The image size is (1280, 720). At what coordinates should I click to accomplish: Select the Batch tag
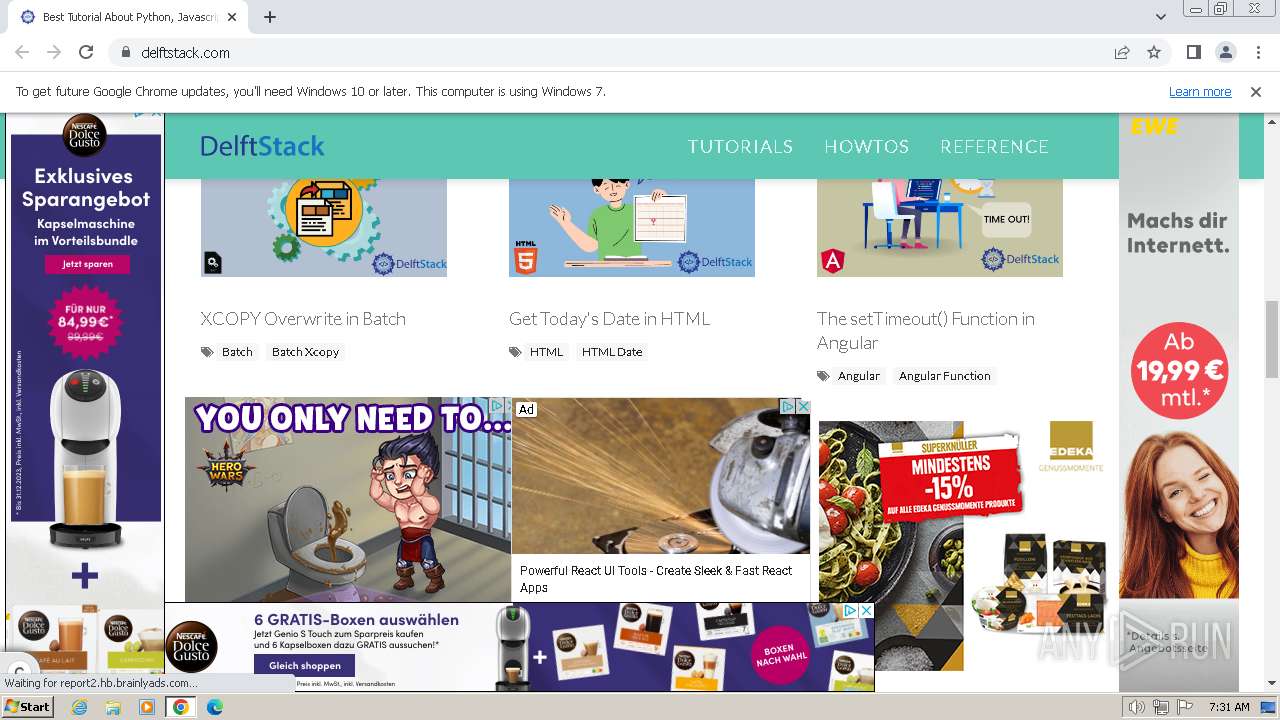237,352
